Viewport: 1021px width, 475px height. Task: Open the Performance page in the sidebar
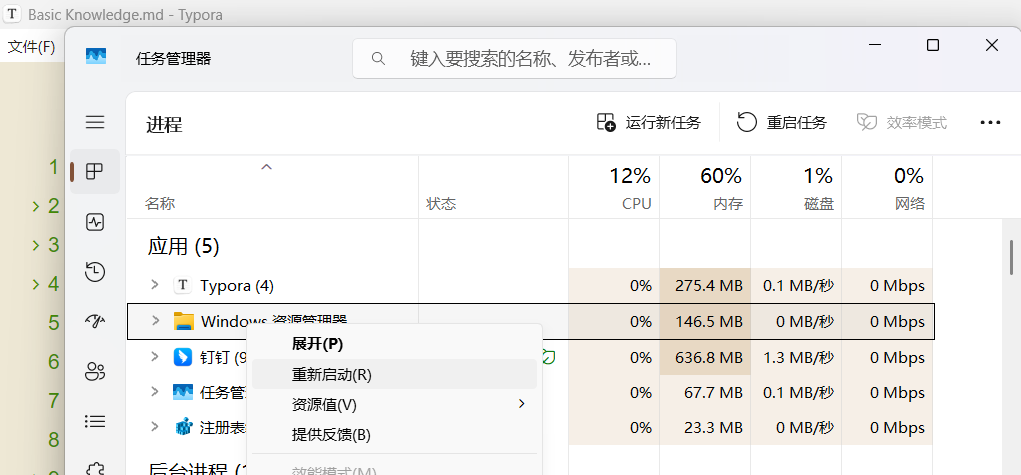point(95,222)
